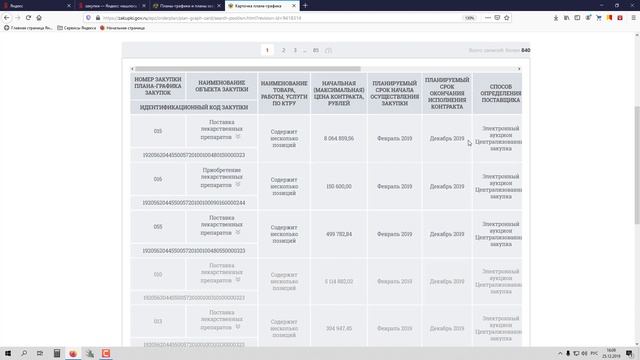Click the browser forward arrow
640x360 pixels.
tap(17, 18)
